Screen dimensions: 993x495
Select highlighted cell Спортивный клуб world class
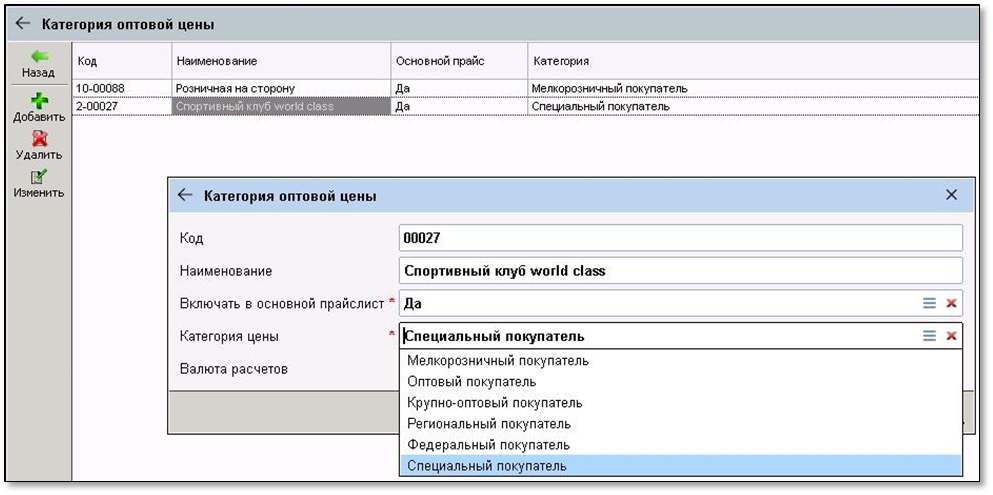pyautogui.click(x=281, y=106)
